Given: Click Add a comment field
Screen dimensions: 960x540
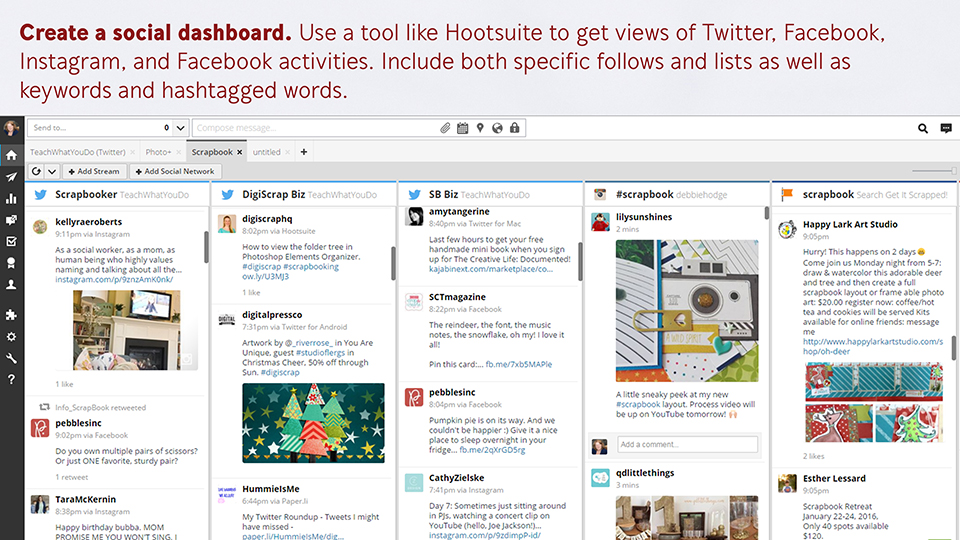Looking at the screenshot, I should [x=687, y=444].
